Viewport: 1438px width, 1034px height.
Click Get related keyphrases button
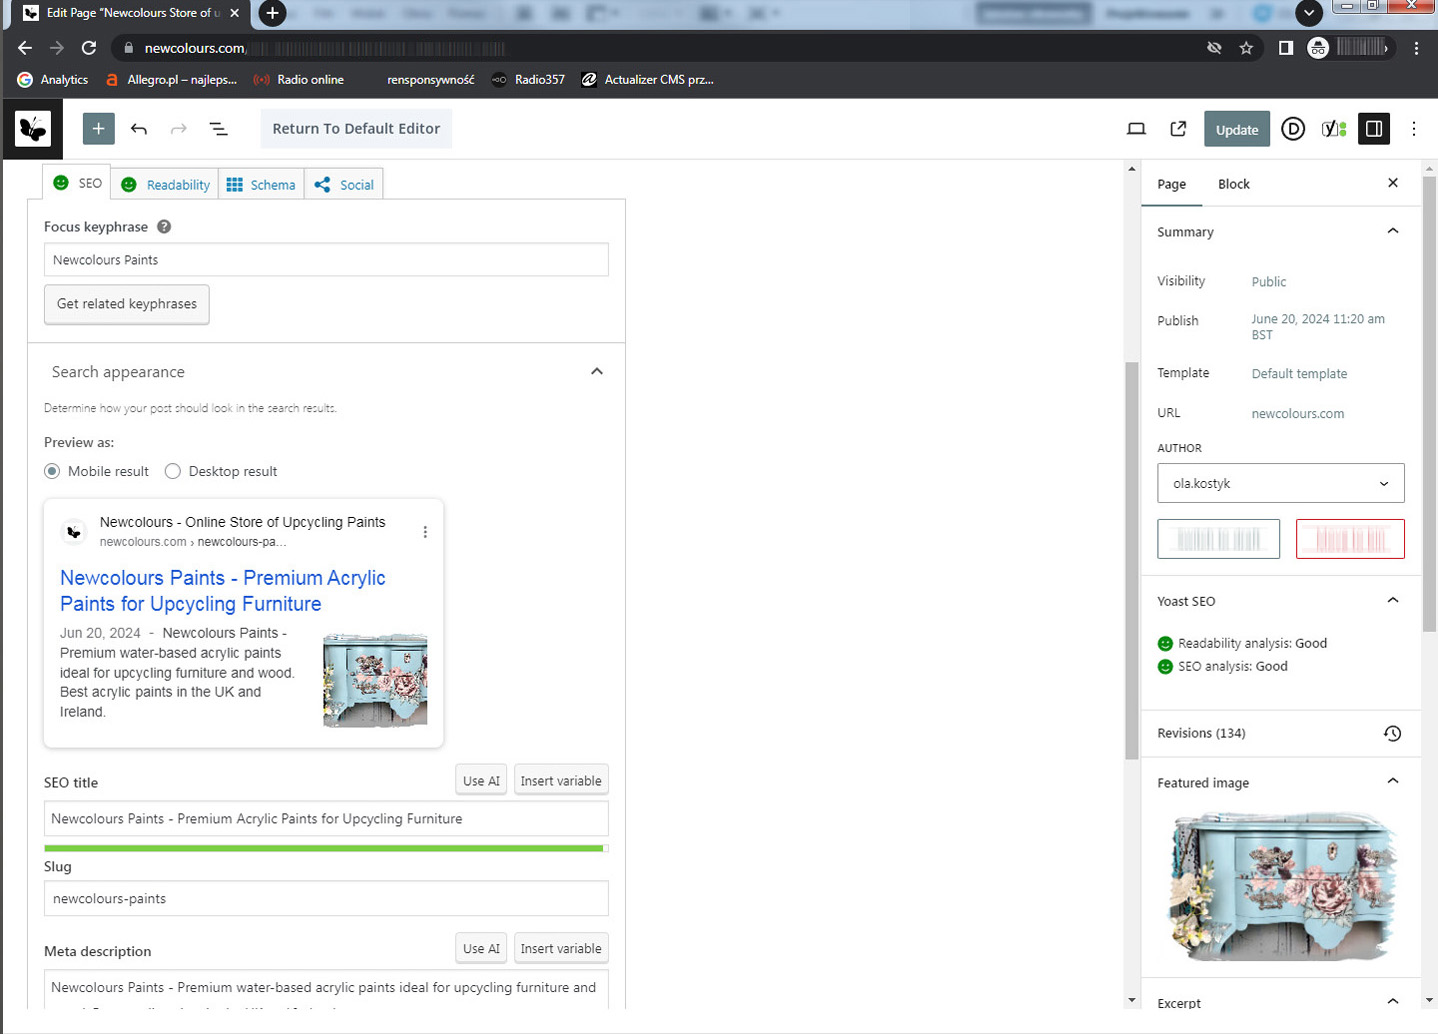pos(127,304)
